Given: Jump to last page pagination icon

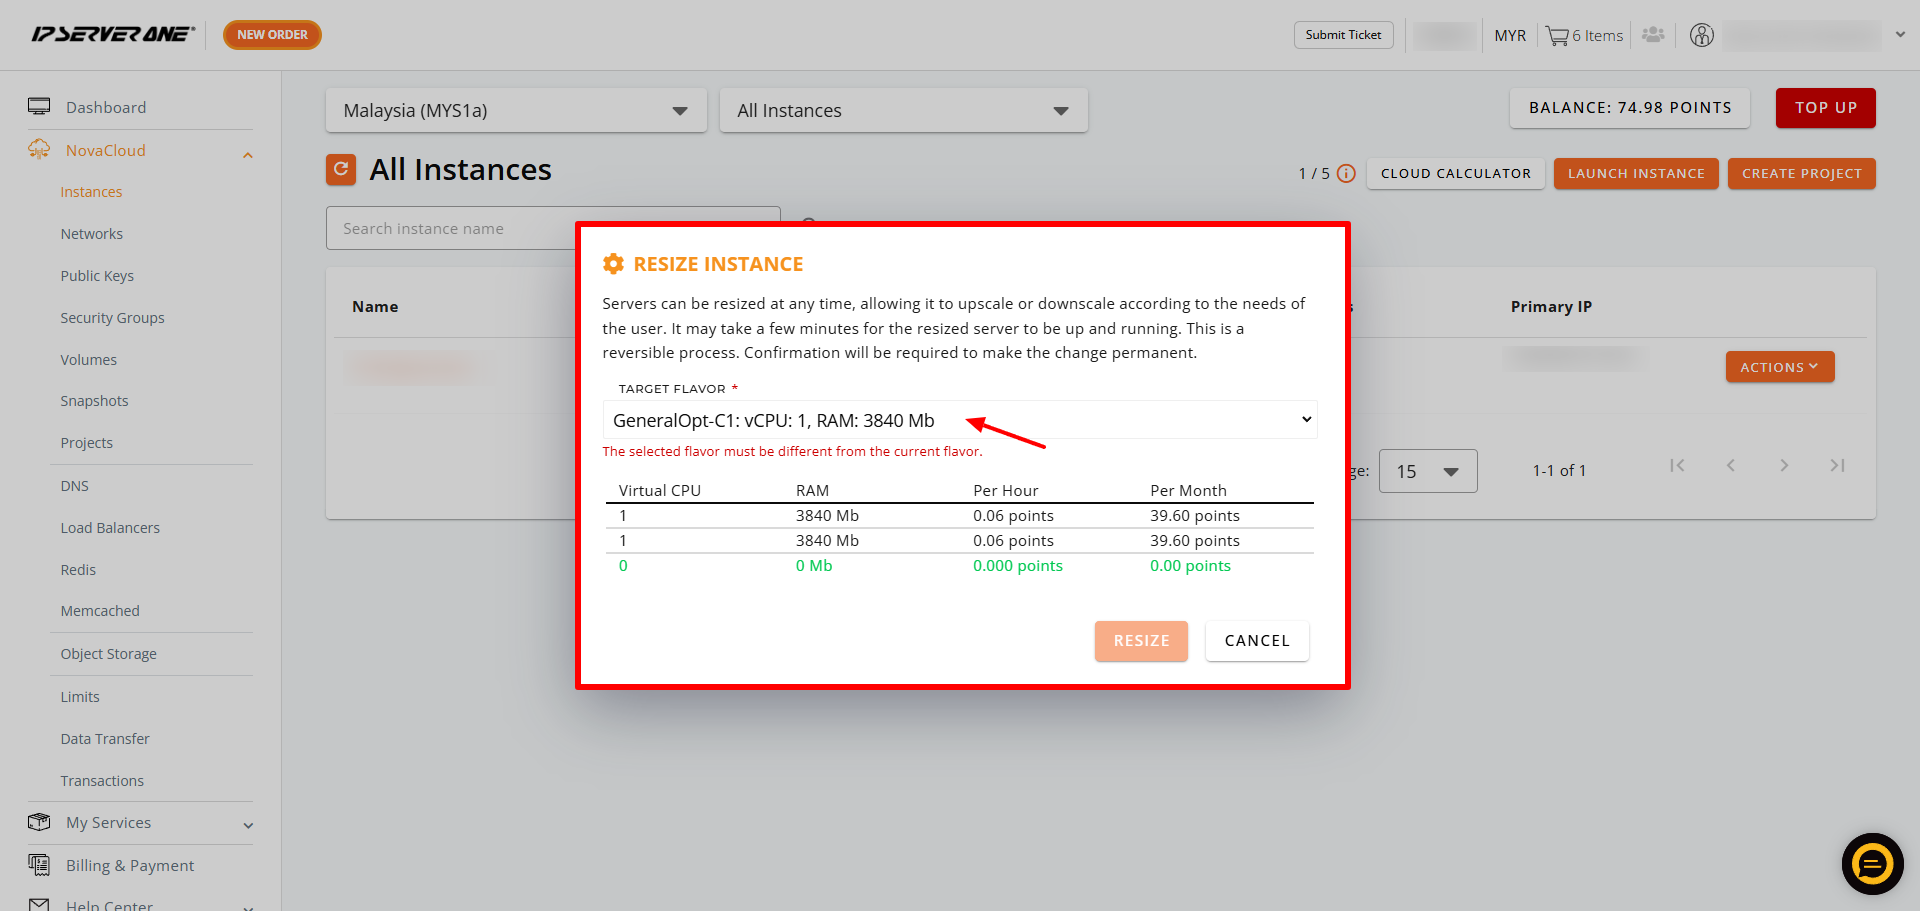Looking at the screenshot, I should pos(1837,466).
